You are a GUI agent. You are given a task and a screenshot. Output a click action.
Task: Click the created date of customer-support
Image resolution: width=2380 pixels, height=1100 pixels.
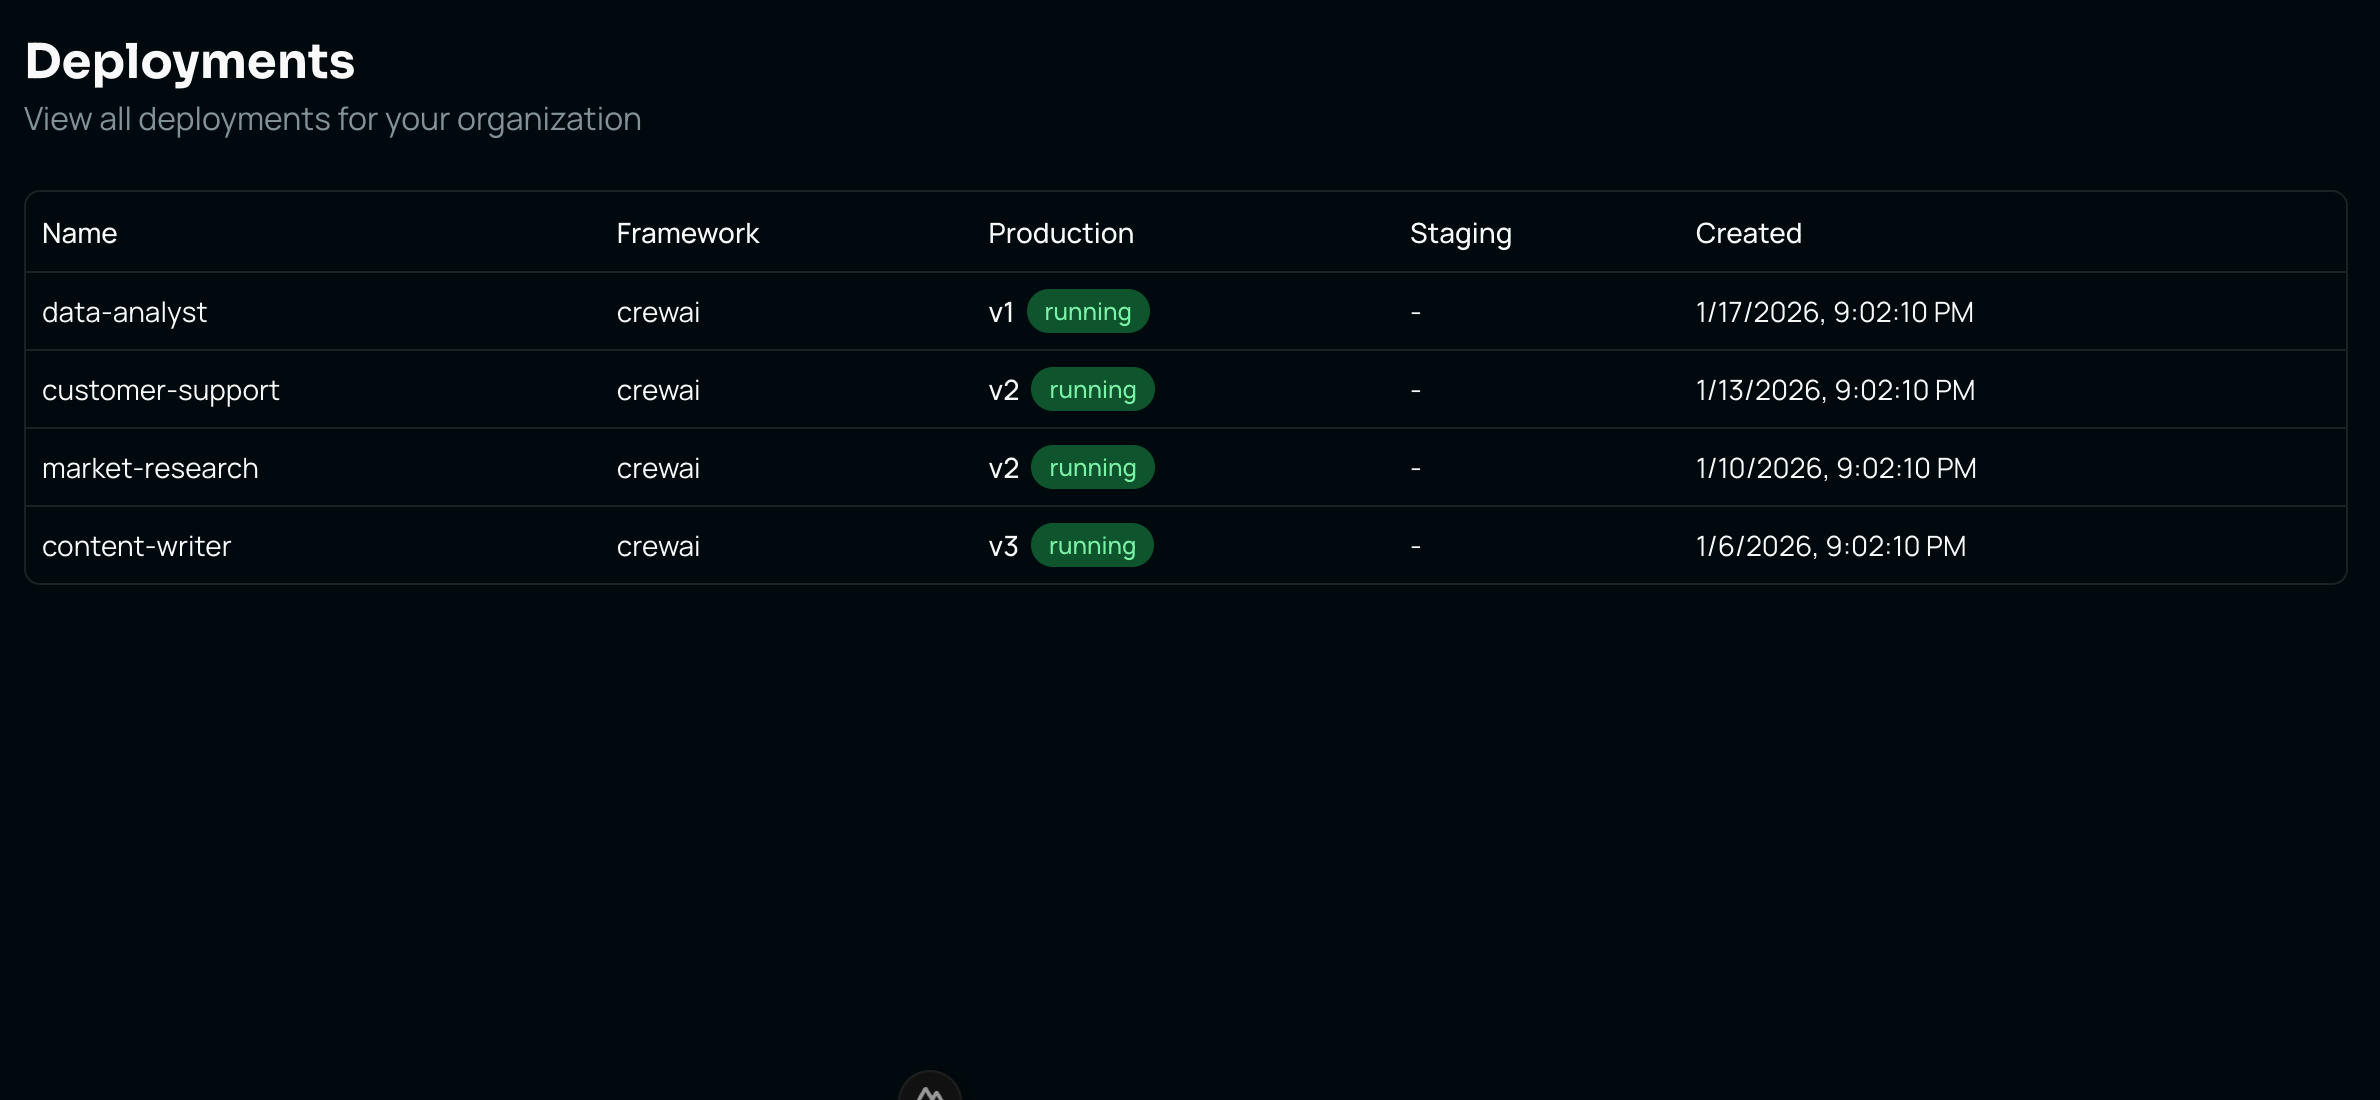click(1836, 389)
